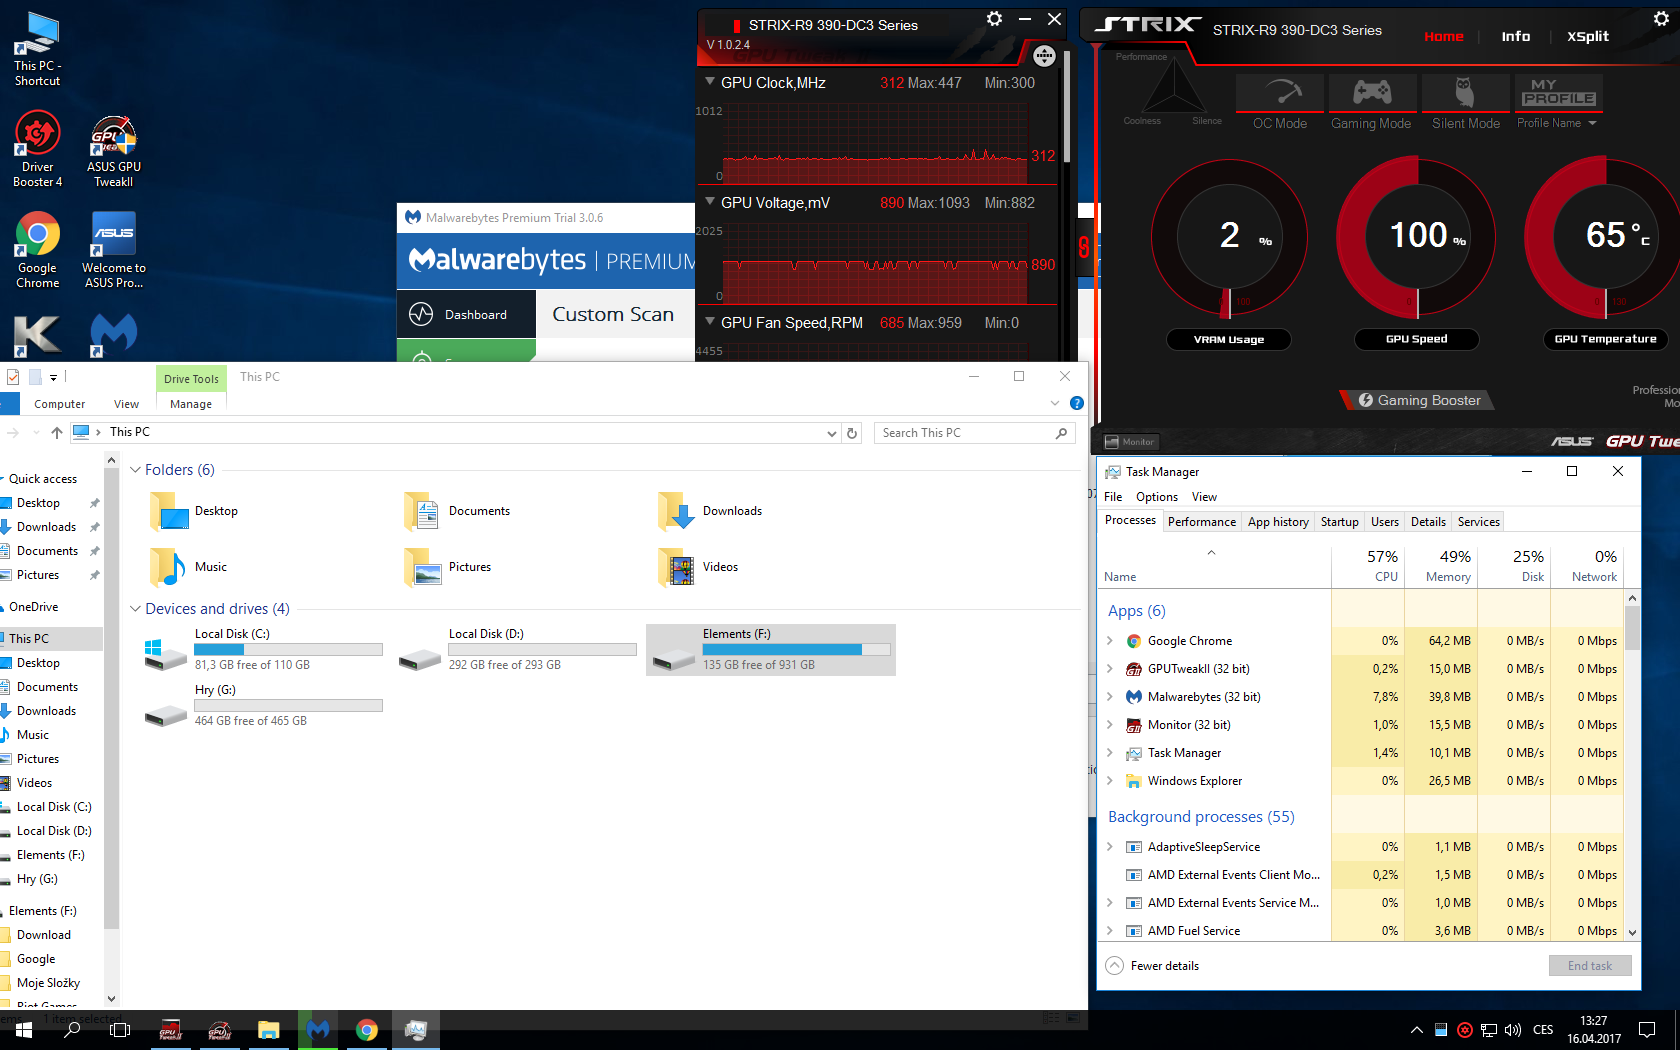Open Driver Booster 4 desktop shortcut

pyautogui.click(x=37, y=150)
